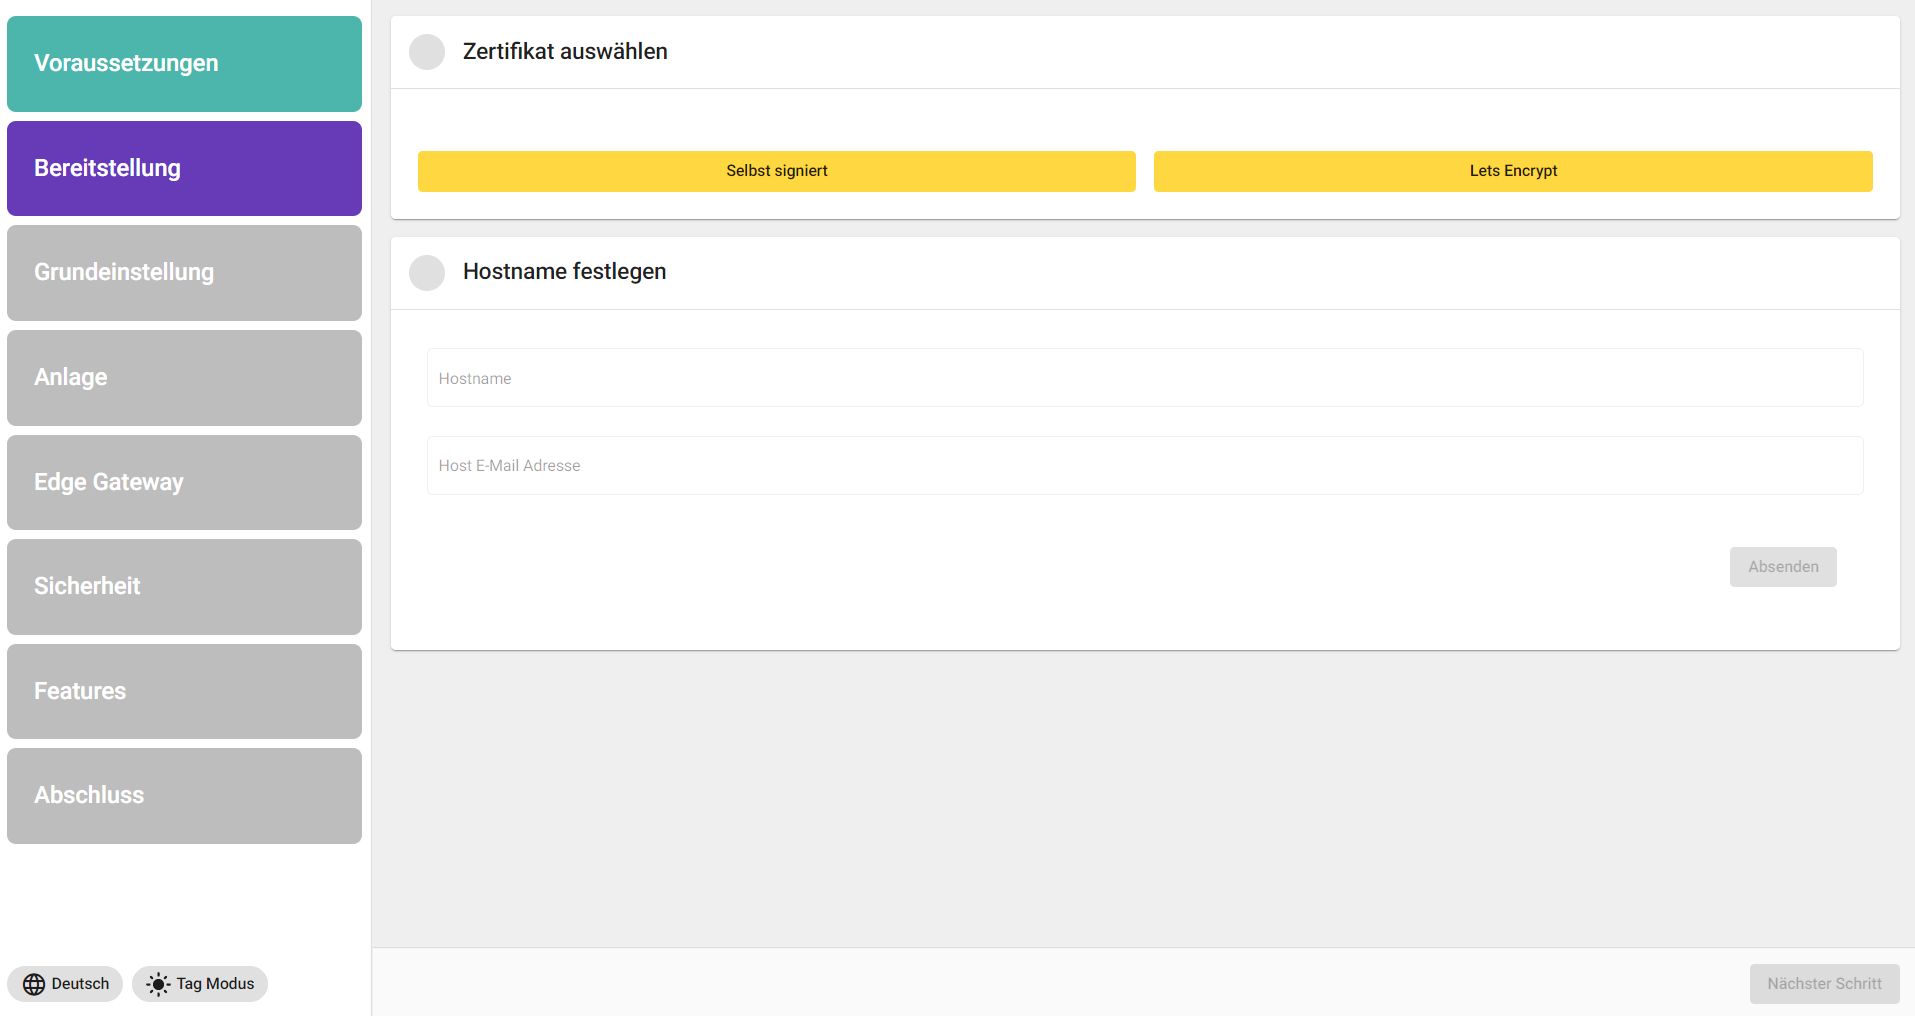Select the Bereitstellung step
Viewport: 1915px width, 1016px height.
pos(184,168)
